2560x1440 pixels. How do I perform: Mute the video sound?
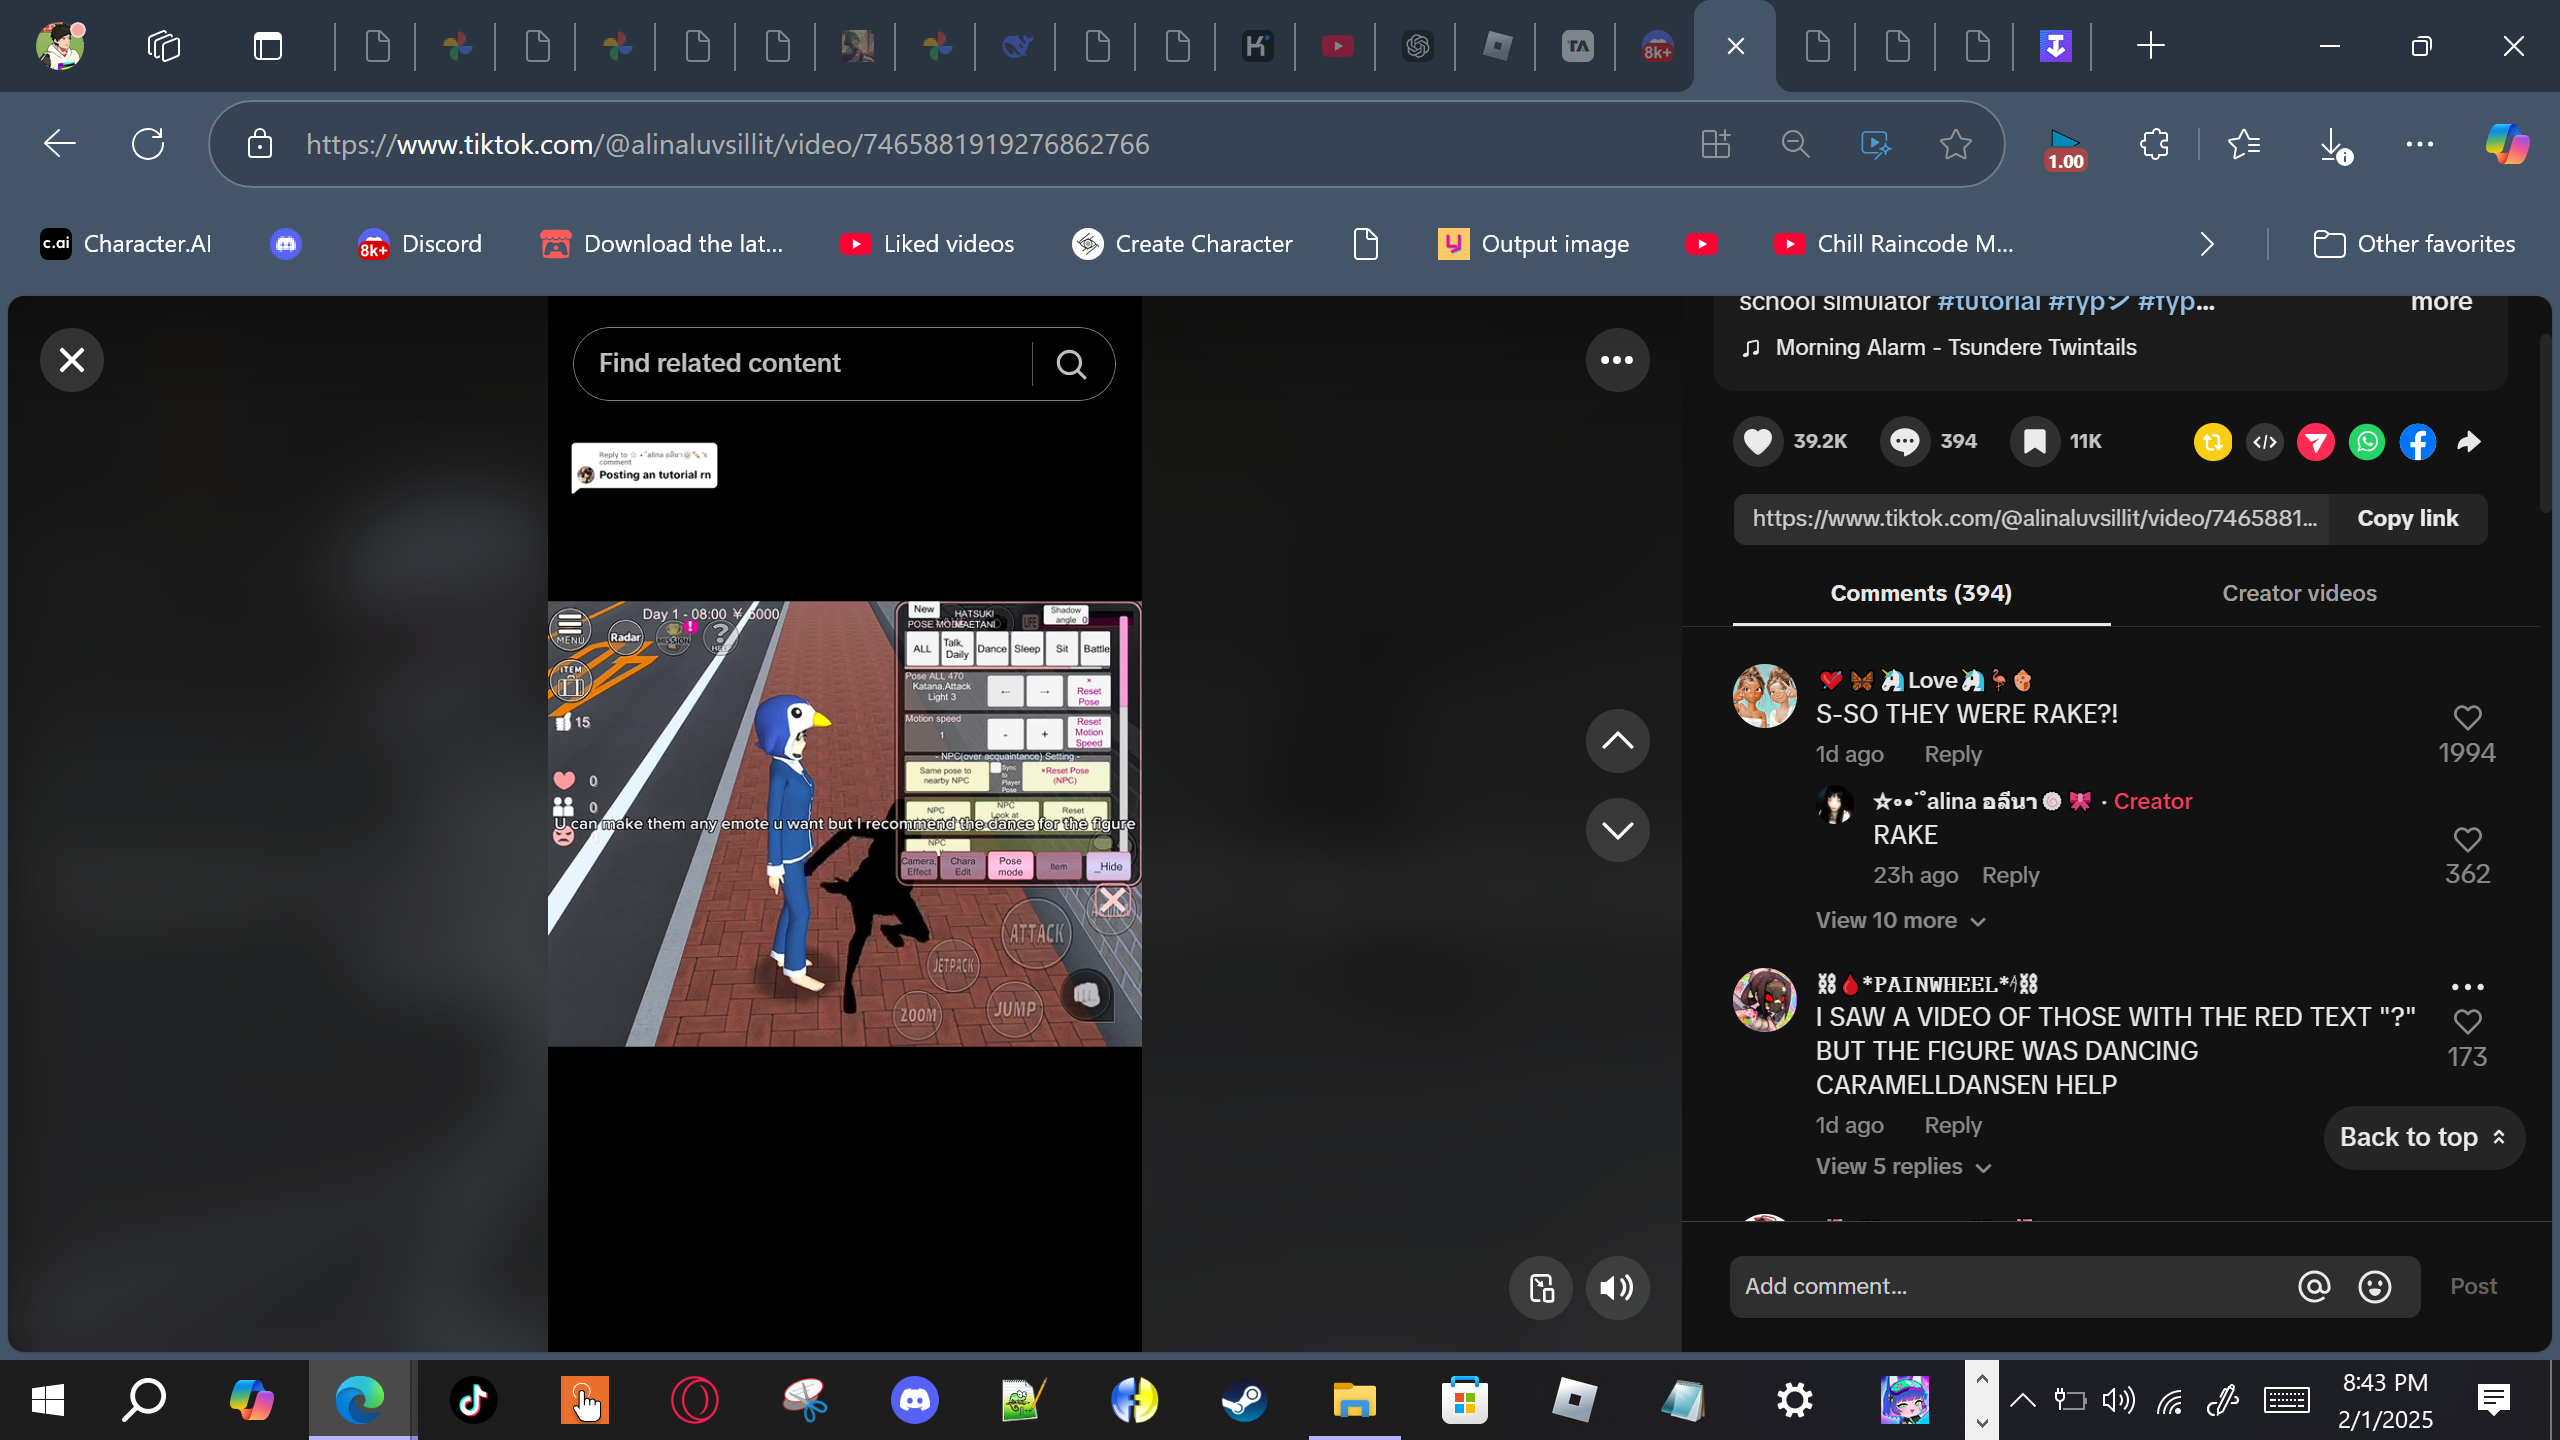[1616, 1288]
